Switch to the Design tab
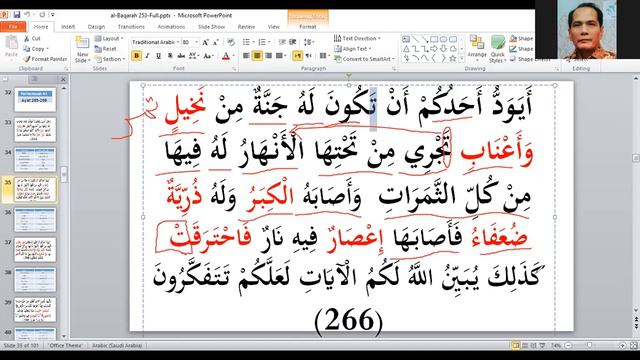Viewport: 640px width, 360px height. click(x=96, y=27)
